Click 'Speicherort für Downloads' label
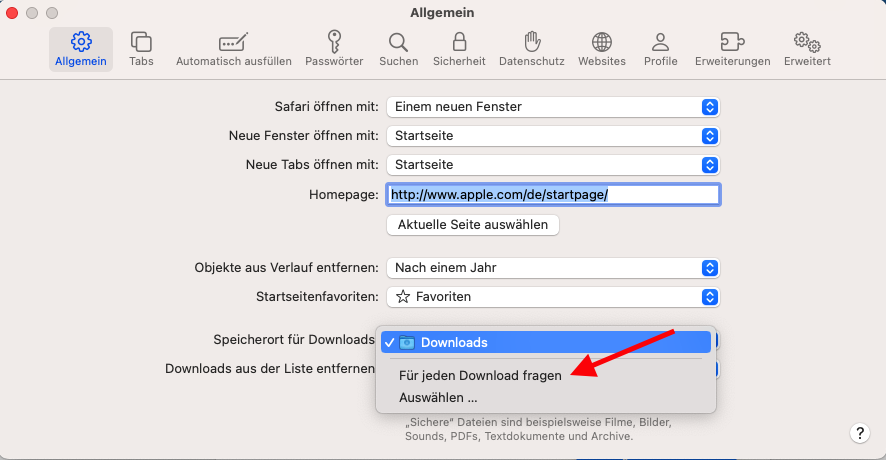 tap(294, 340)
